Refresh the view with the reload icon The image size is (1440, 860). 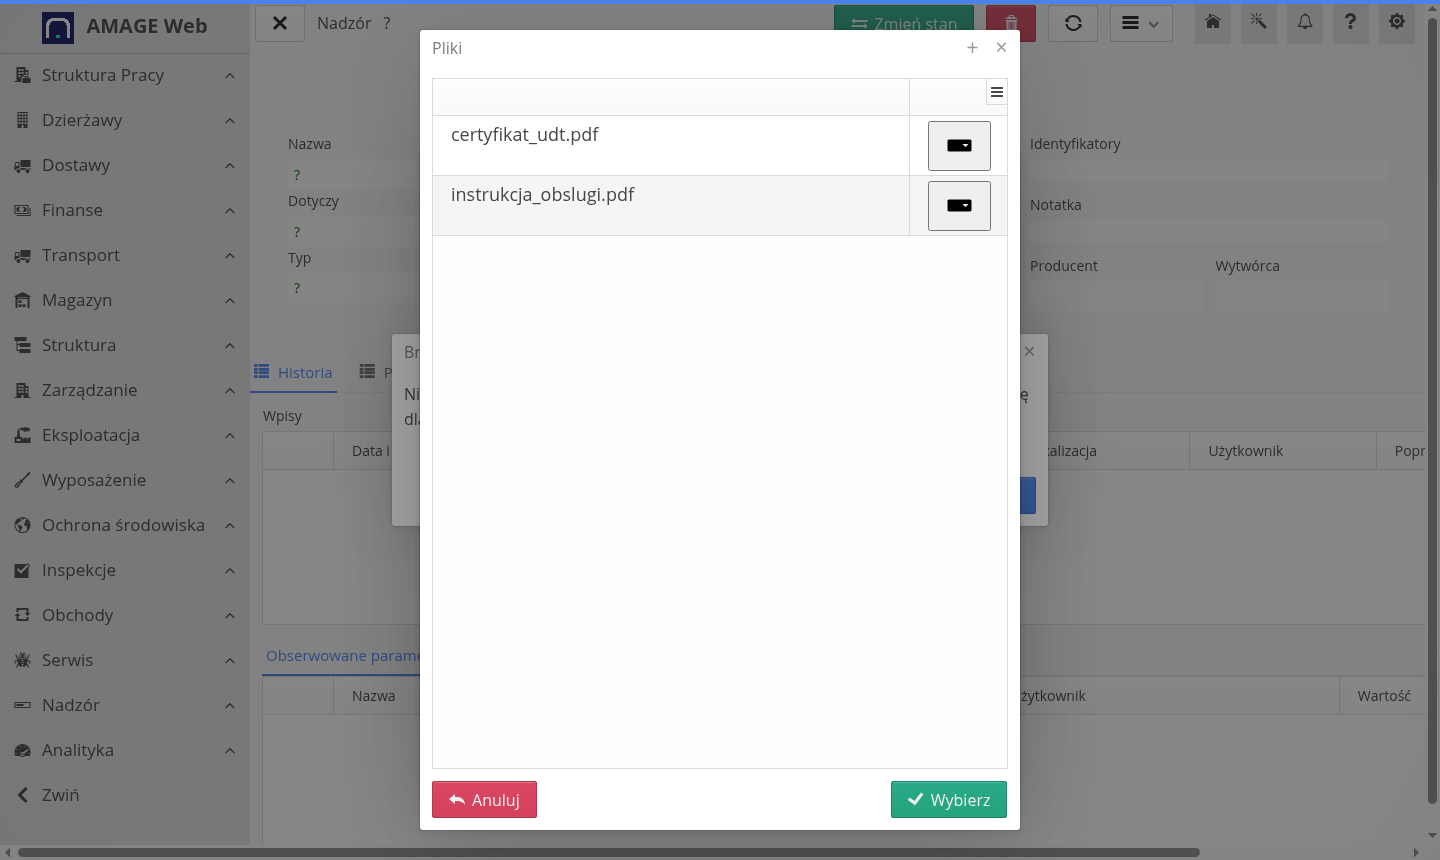[1073, 23]
